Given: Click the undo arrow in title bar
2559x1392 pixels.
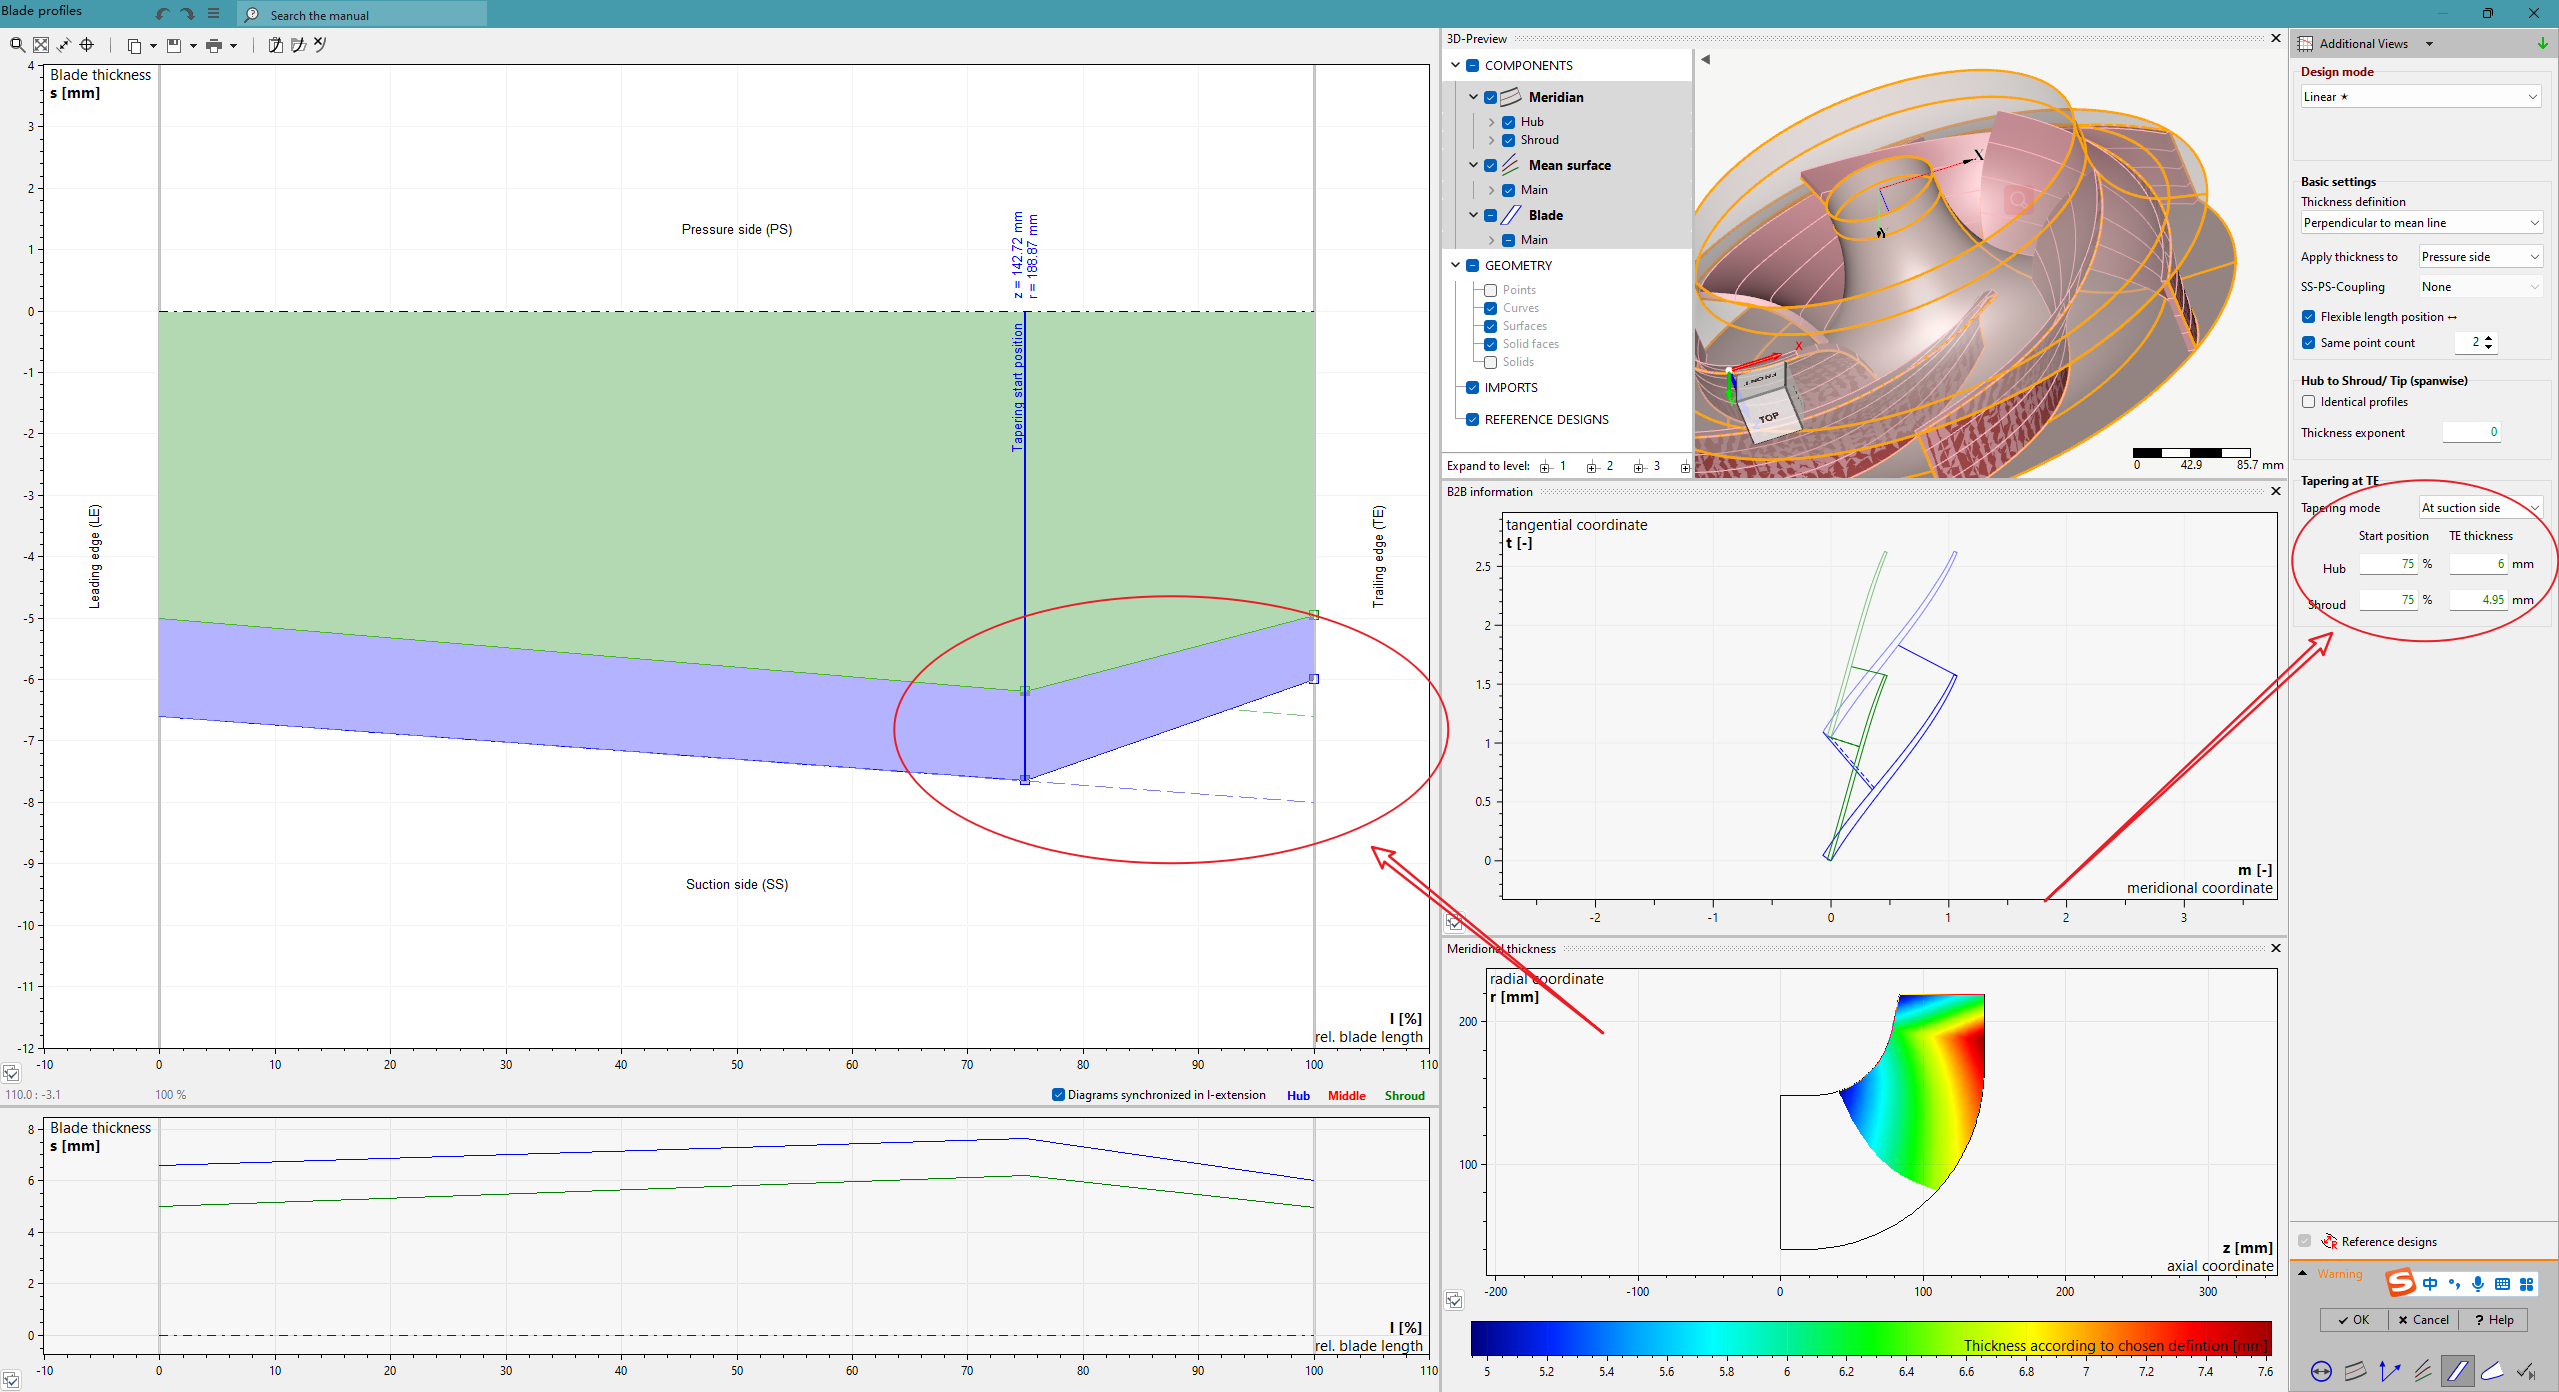Looking at the screenshot, I should [x=163, y=14].
